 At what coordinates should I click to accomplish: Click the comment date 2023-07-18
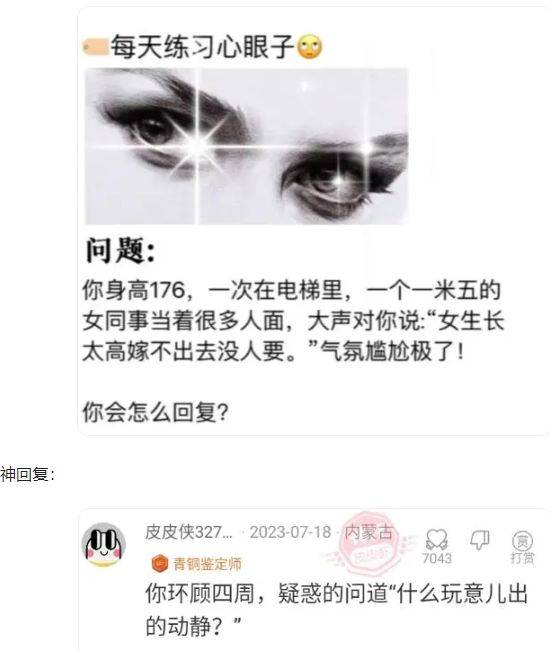click(x=290, y=532)
